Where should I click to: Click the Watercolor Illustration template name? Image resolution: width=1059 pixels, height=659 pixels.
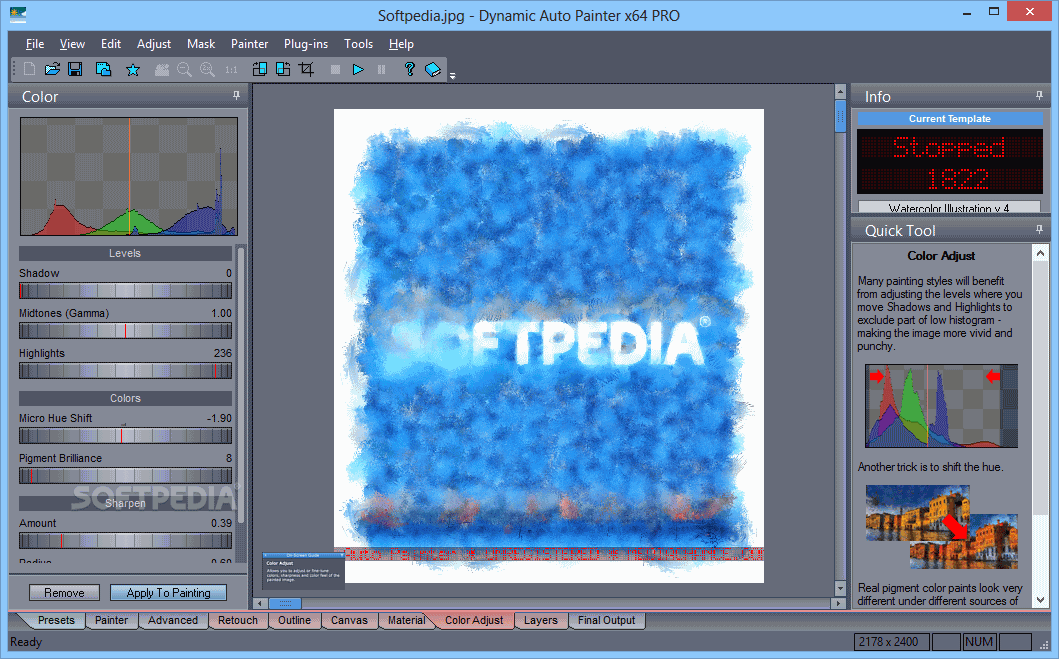point(949,207)
